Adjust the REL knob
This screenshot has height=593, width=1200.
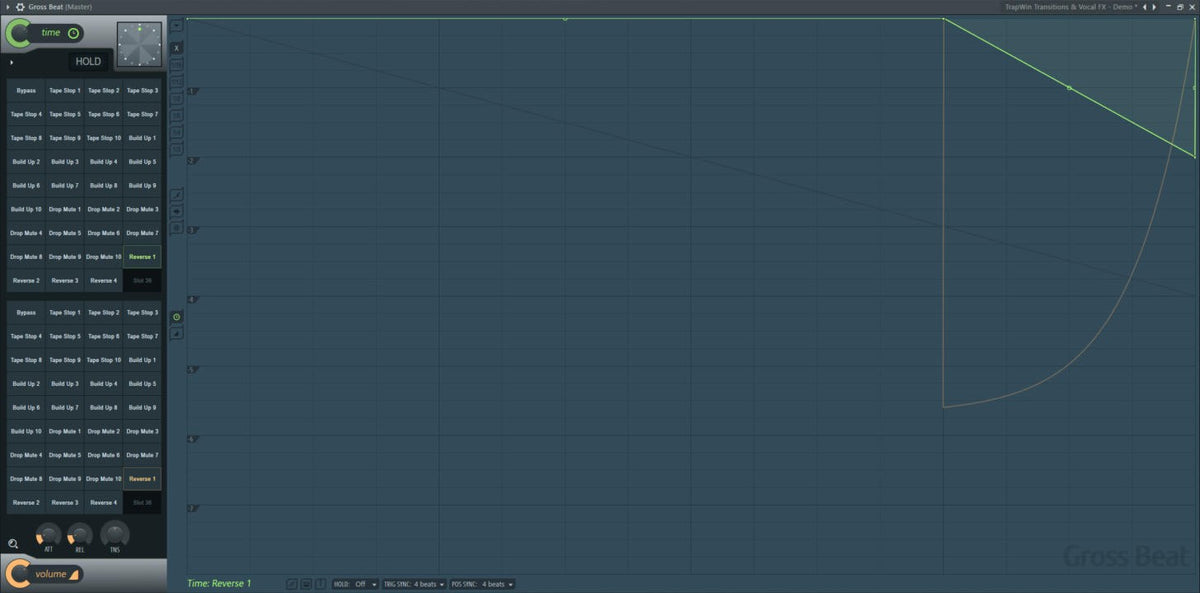click(80, 534)
